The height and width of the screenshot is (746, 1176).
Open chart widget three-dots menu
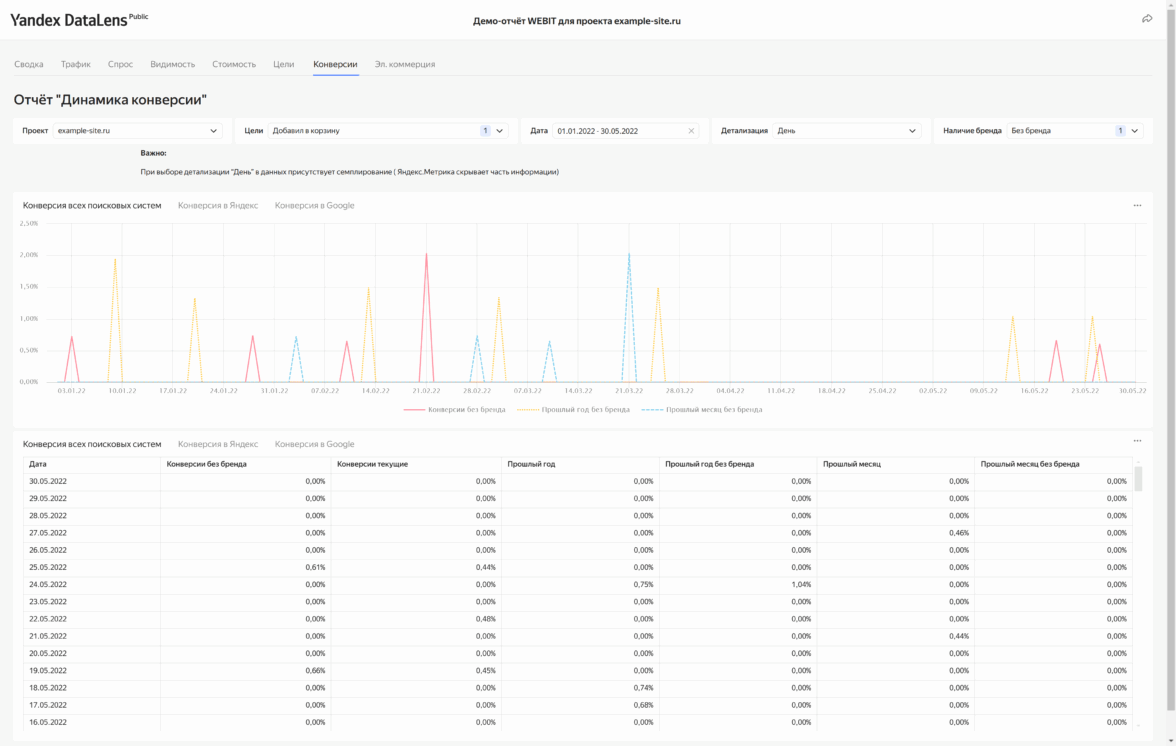tap(1137, 205)
